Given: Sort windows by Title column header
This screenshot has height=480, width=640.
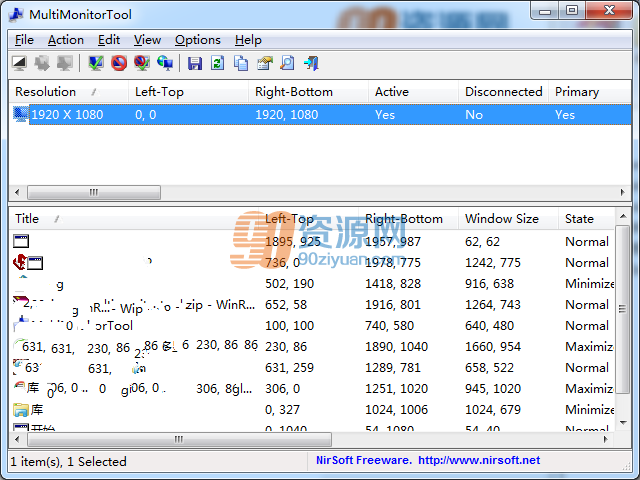Looking at the screenshot, I should point(134,219).
